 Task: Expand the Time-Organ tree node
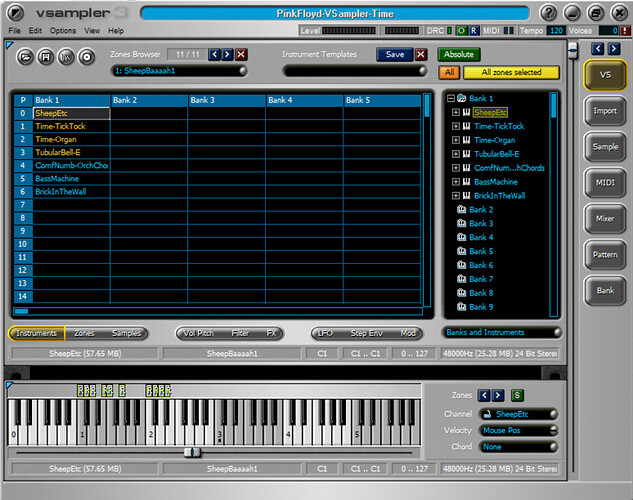(x=456, y=141)
